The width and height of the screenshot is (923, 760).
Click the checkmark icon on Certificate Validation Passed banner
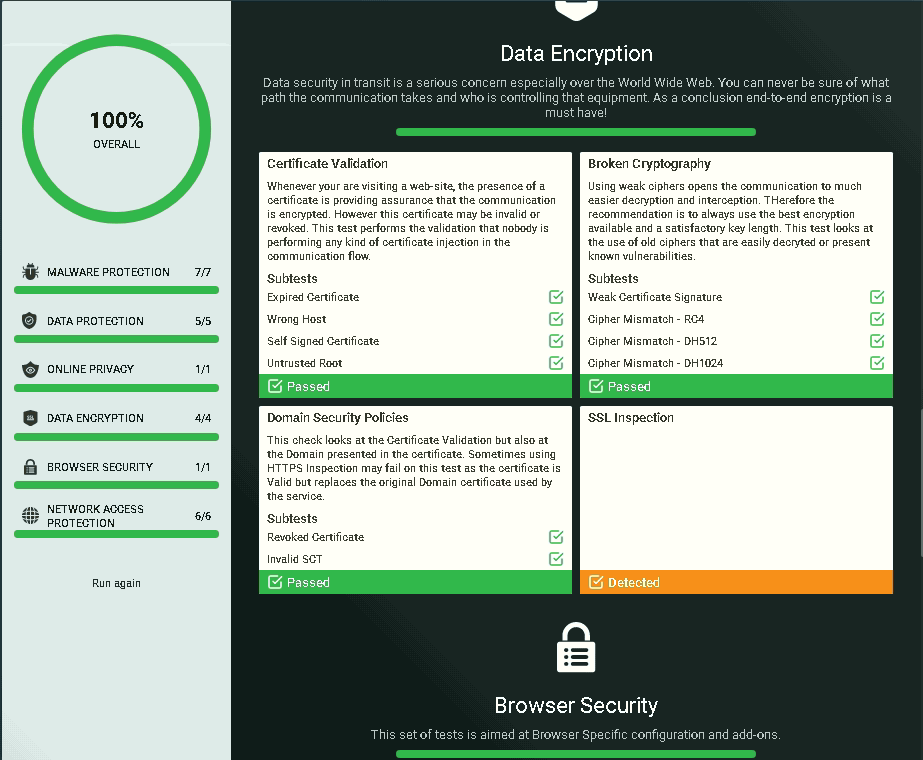tap(275, 386)
